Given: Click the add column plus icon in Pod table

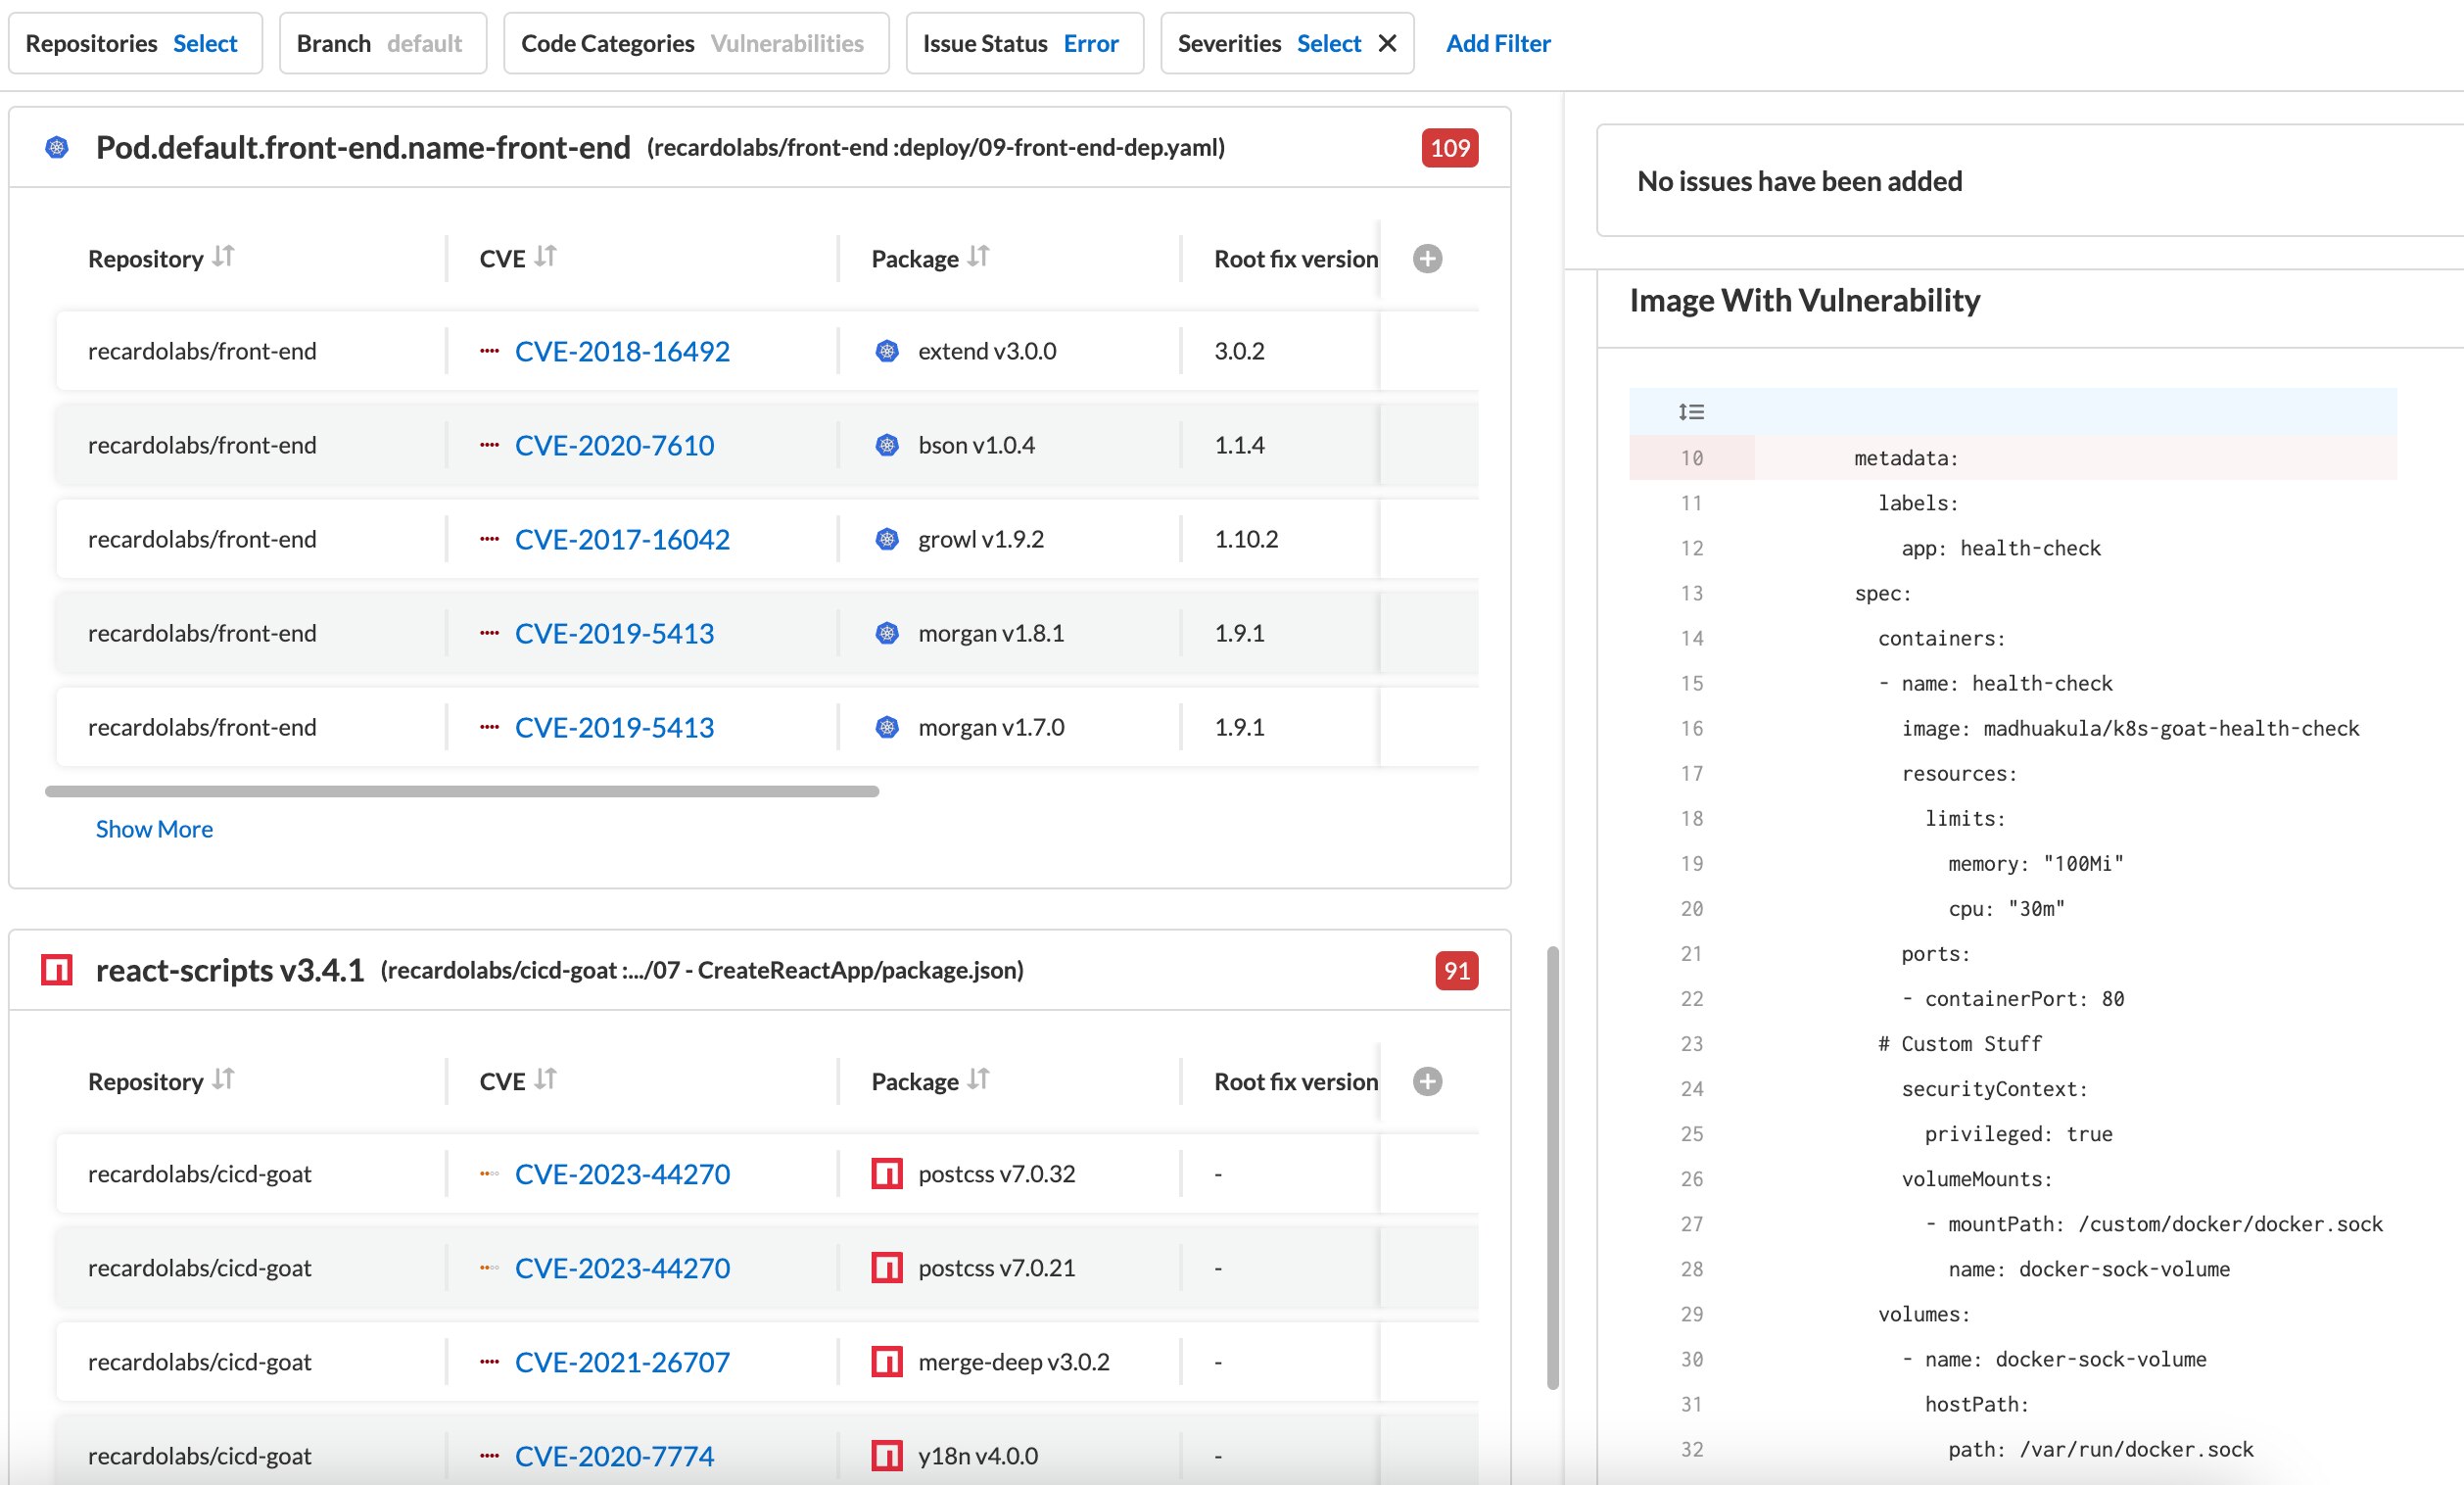Looking at the screenshot, I should coord(1427,259).
